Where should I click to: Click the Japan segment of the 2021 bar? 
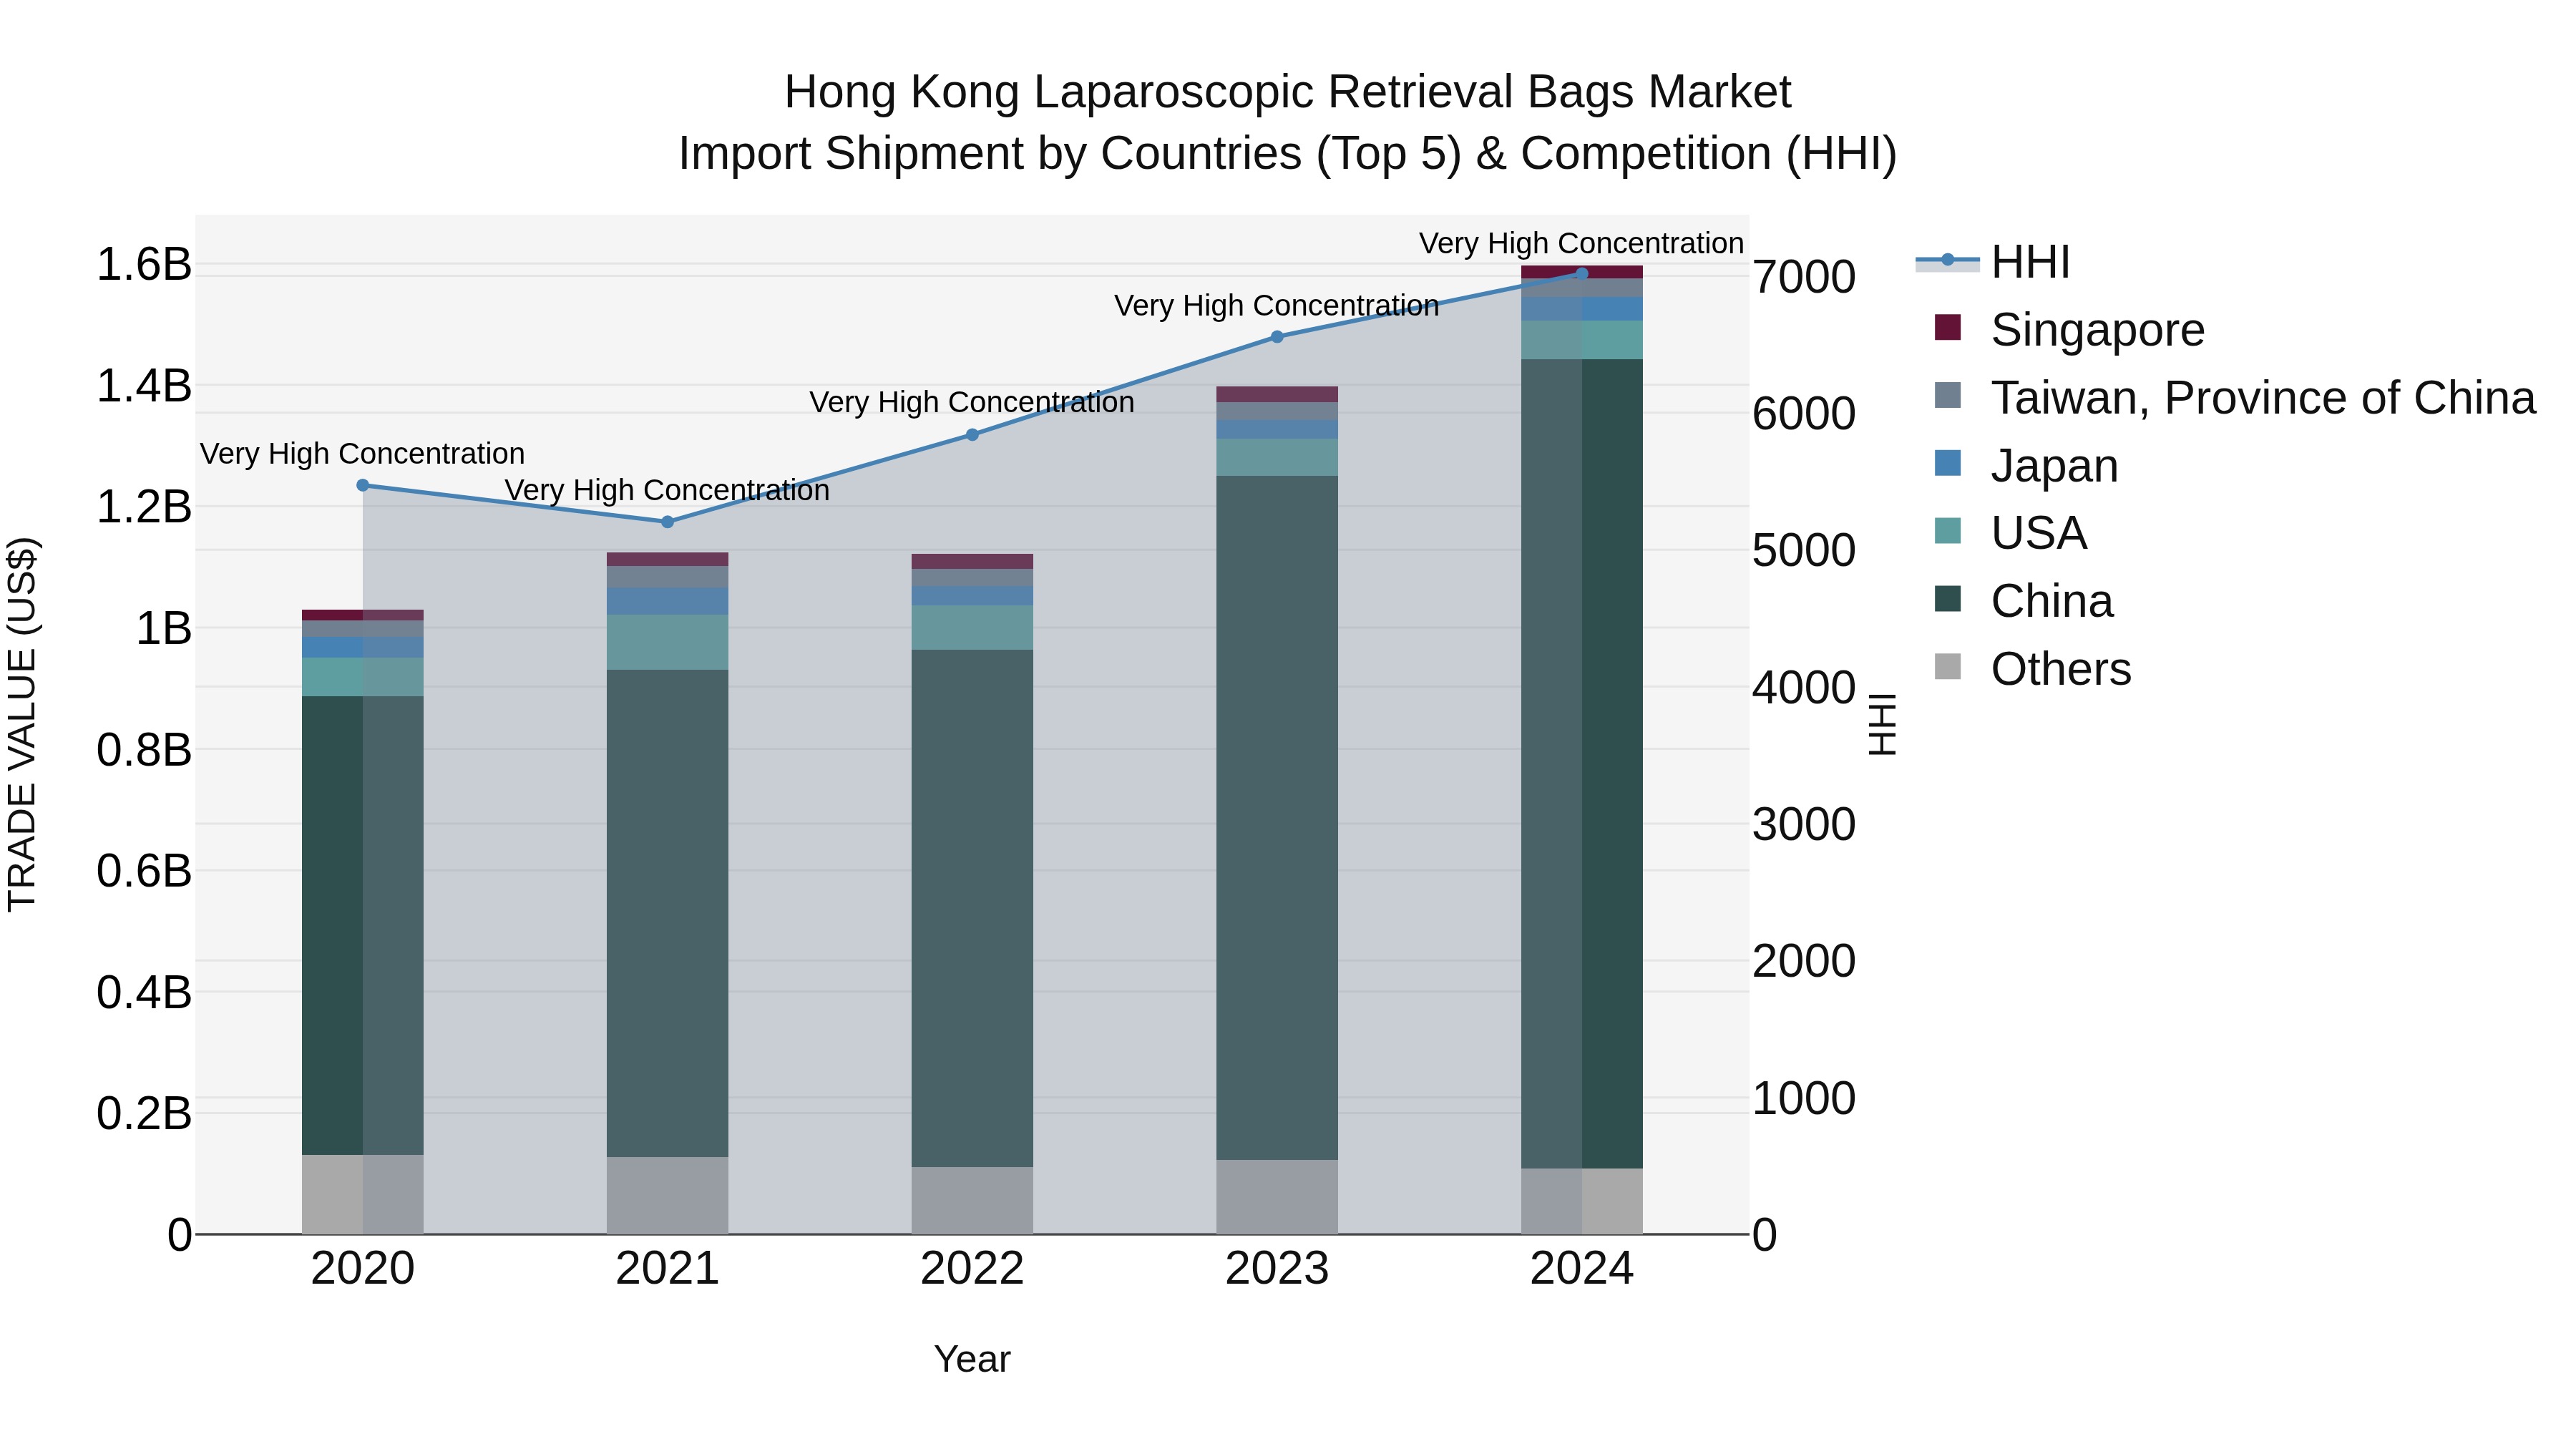(x=668, y=601)
